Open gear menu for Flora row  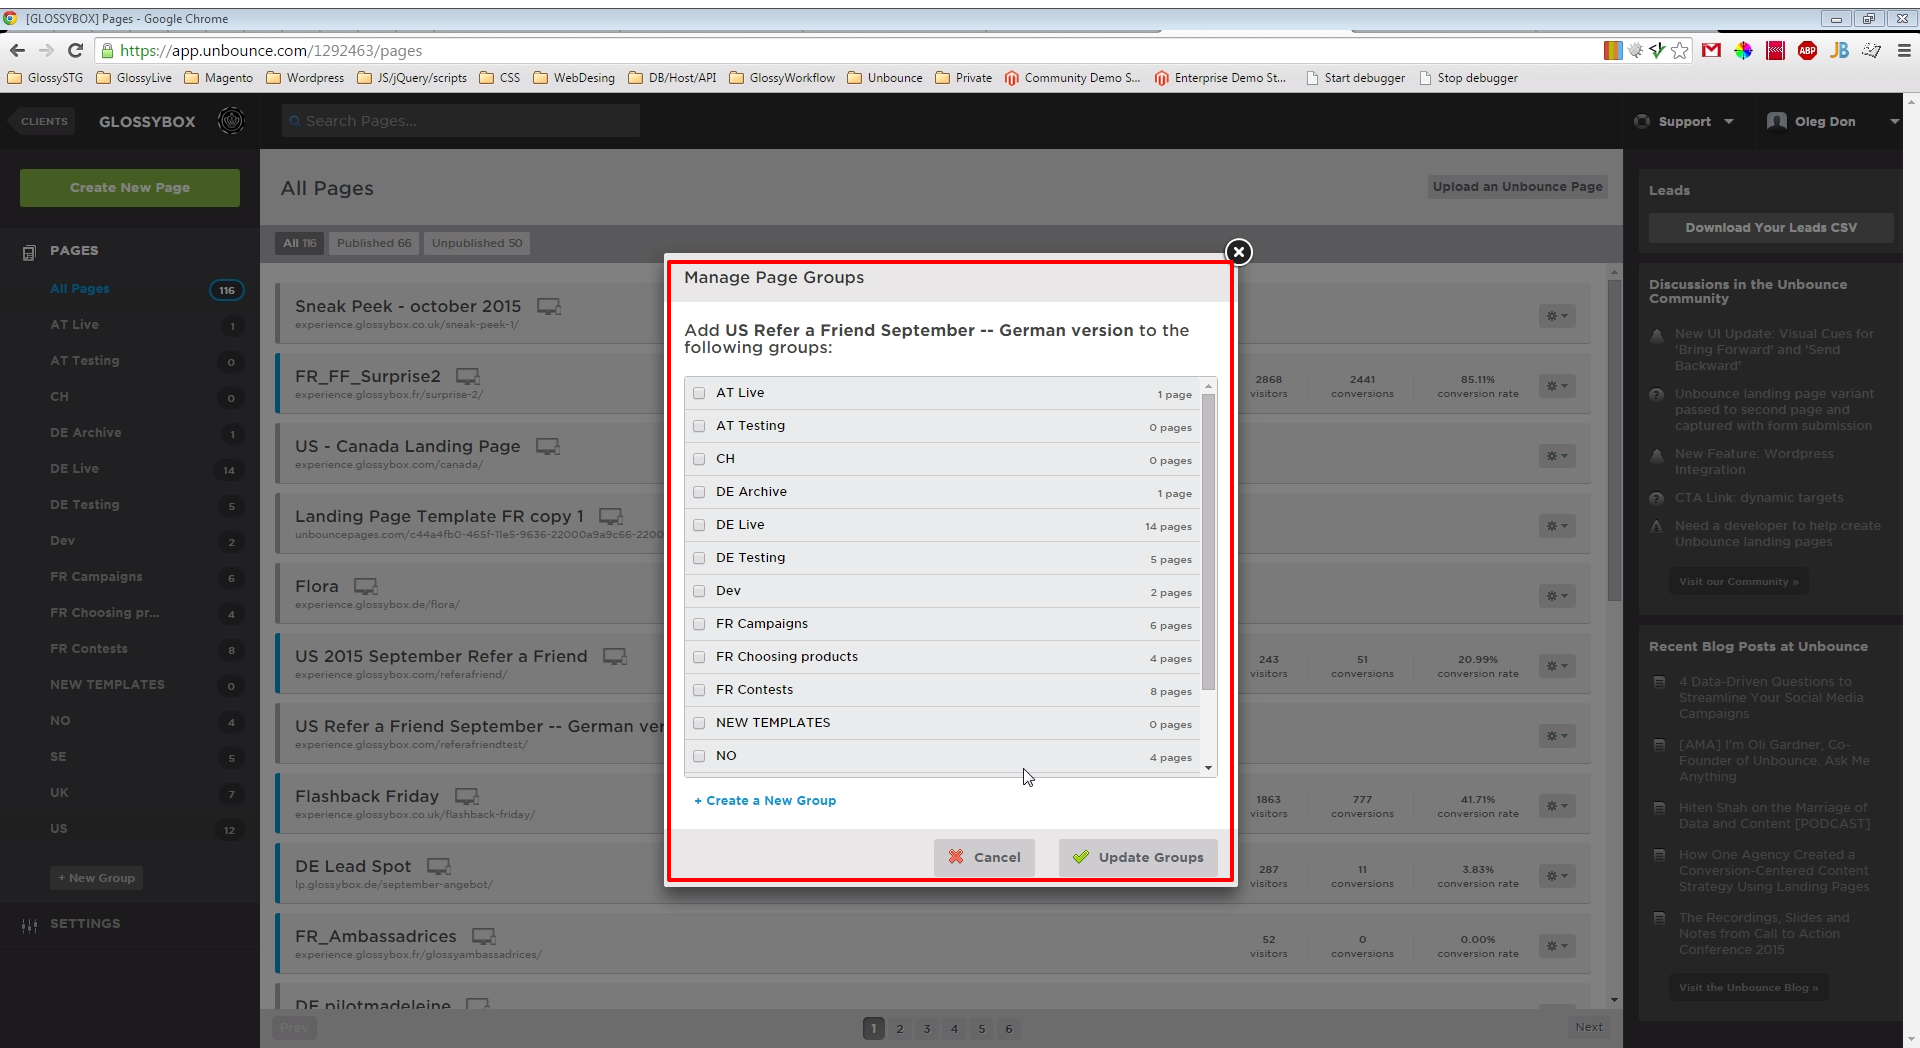click(x=1557, y=596)
